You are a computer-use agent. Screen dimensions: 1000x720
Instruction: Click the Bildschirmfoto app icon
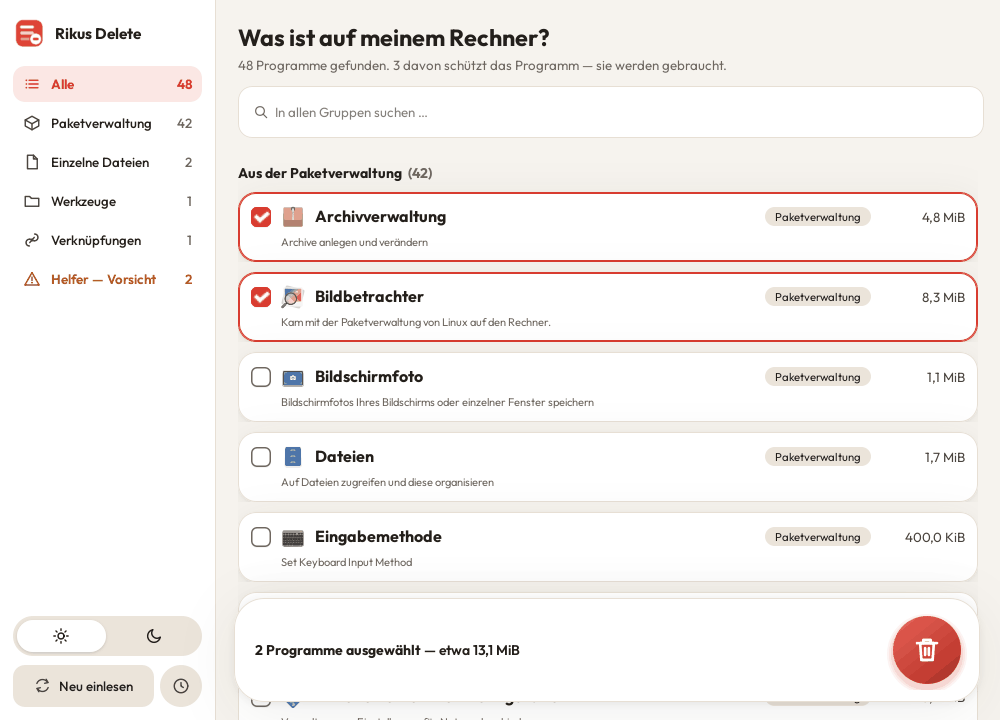coord(293,378)
